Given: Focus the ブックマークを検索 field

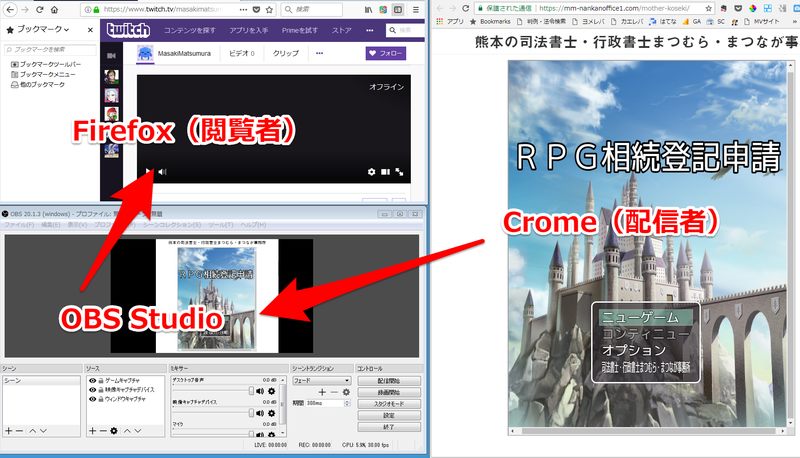Looking at the screenshot, I should (50, 49).
